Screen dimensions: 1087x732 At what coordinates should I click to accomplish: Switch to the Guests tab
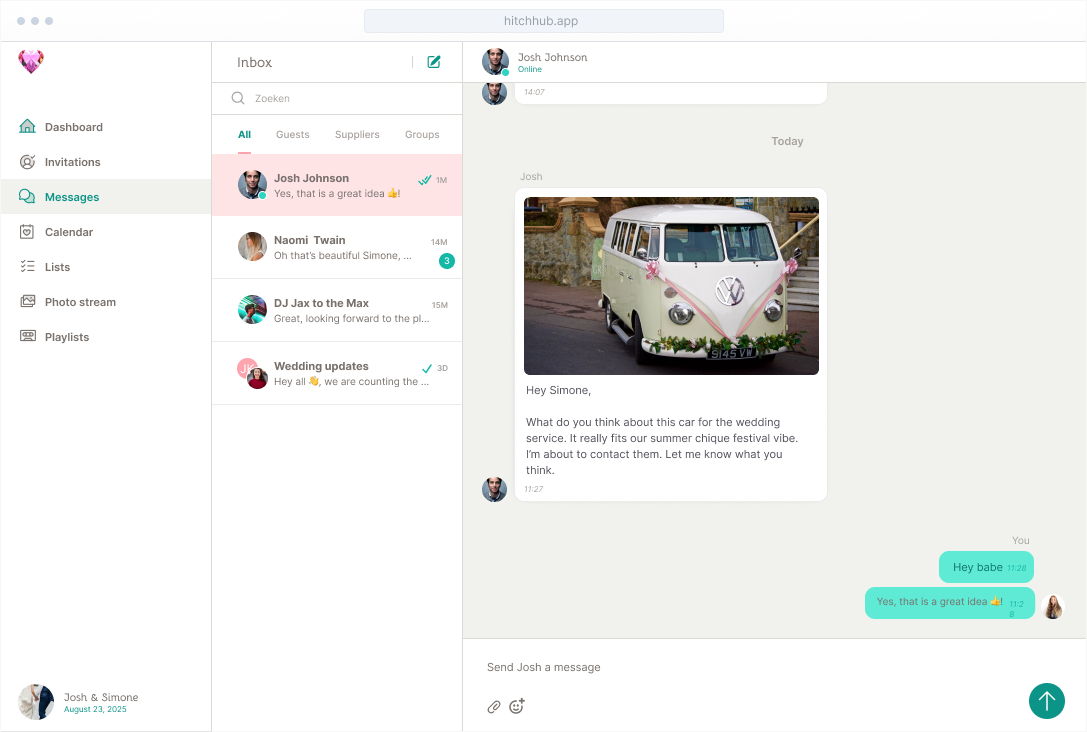point(292,134)
